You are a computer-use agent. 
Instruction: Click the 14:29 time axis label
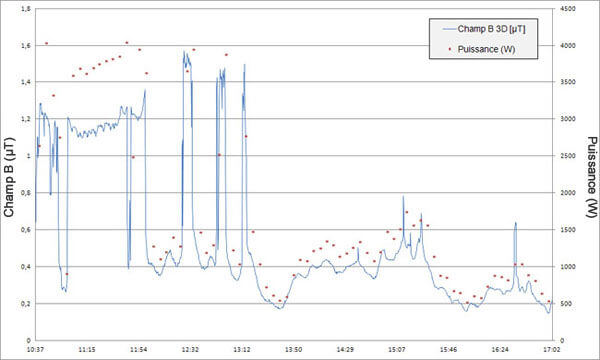pyautogui.click(x=345, y=349)
